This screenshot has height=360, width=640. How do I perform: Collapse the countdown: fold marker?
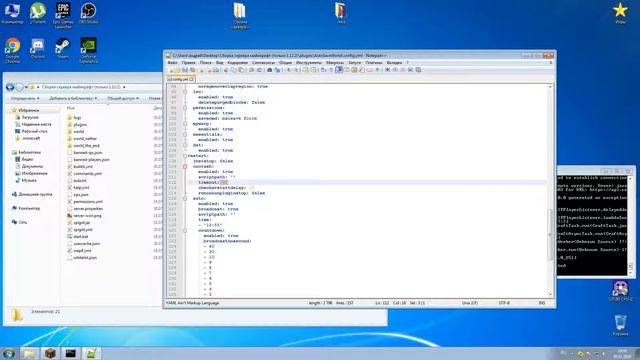click(185, 231)
